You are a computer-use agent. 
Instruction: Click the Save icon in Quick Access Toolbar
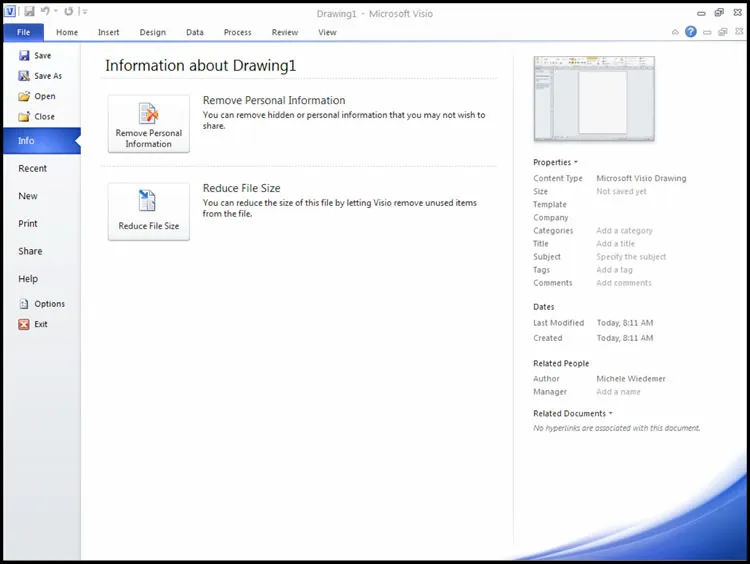29,11
